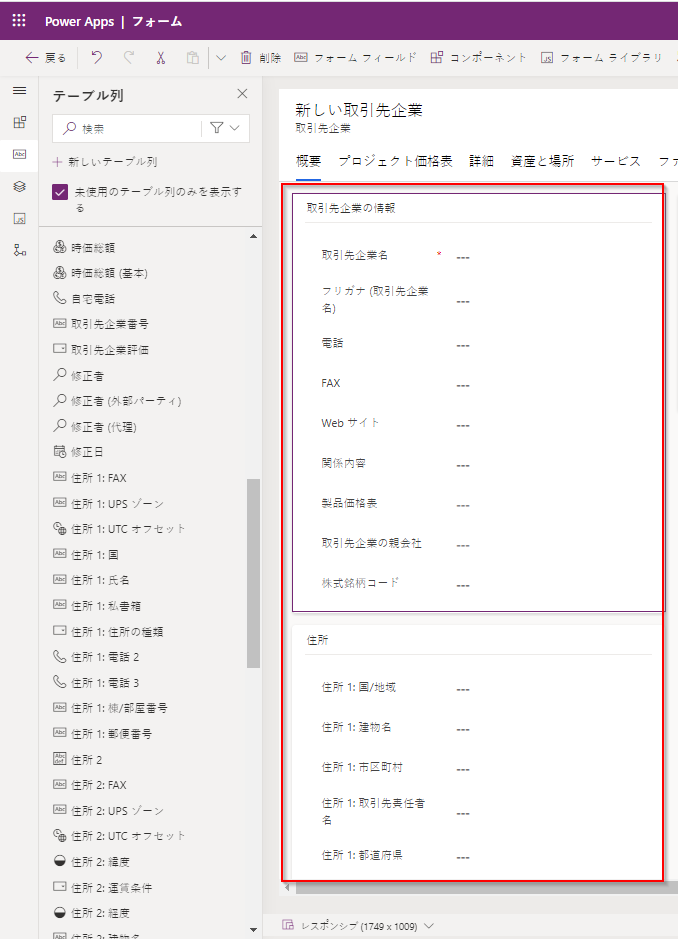This screenshot has width=678, height=939.
Task: Select the Web サイト form field
Action: pyautogui.click(x=477, y=423)
